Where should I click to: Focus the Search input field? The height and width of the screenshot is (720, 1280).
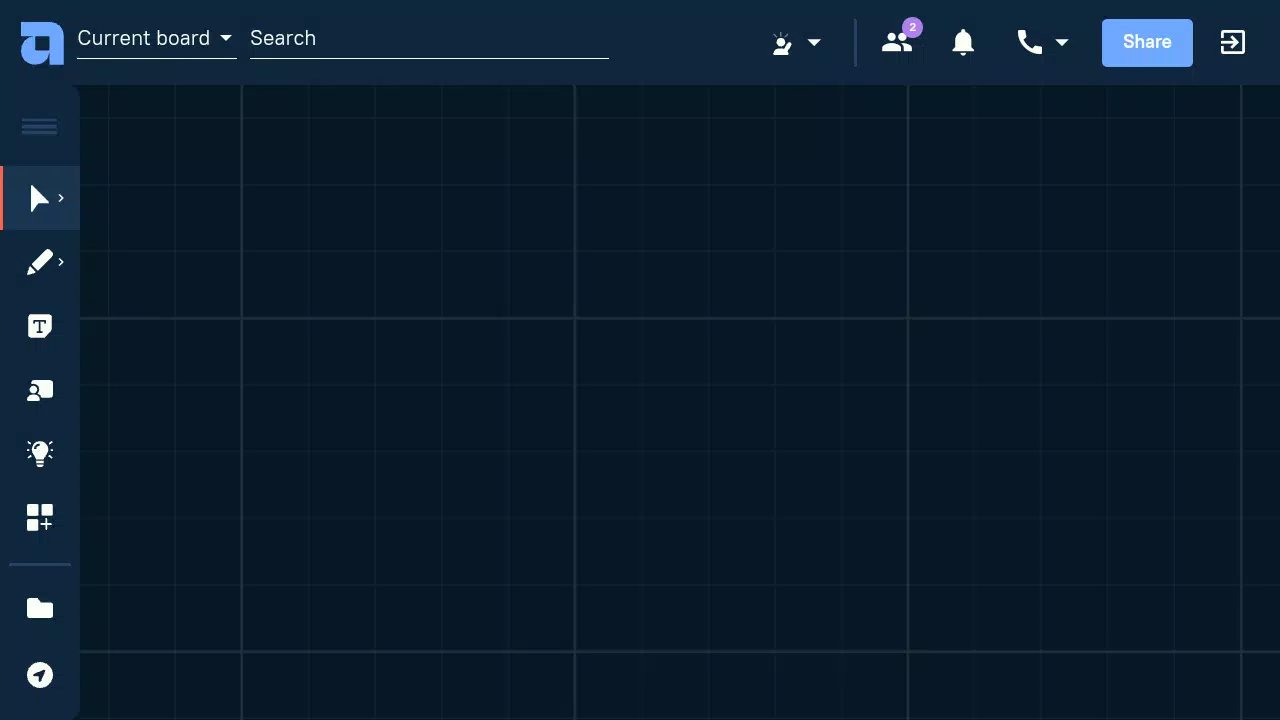click(429, 39)
